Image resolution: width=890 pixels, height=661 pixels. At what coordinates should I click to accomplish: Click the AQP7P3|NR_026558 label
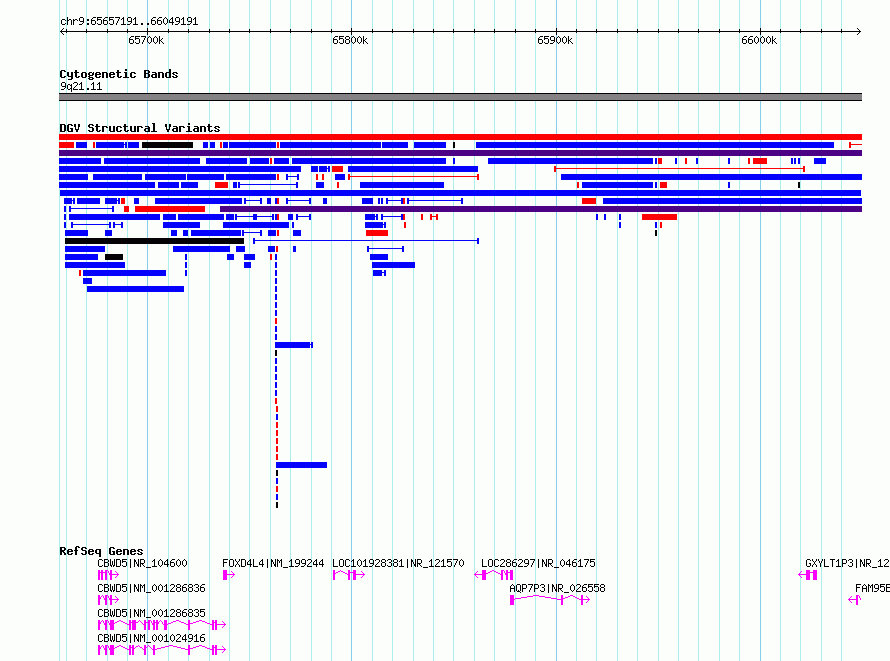[557, 588]
